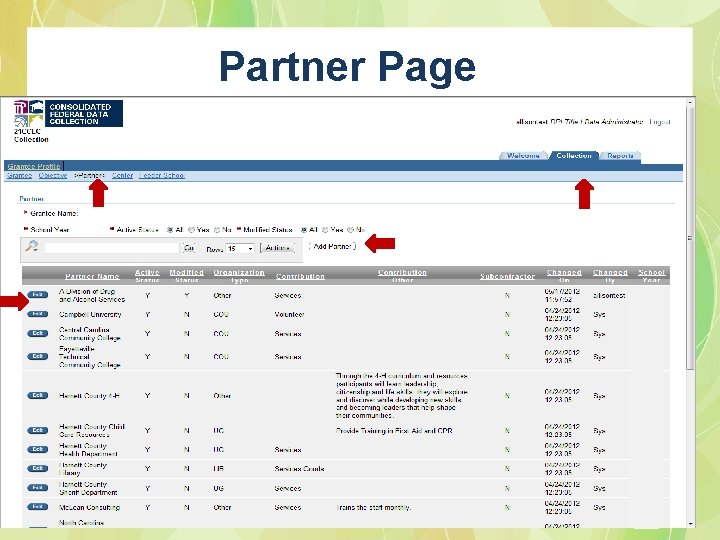Click the Logout link
The width and height of the screenshot is (720, 540).
click(x=660, y=122)
